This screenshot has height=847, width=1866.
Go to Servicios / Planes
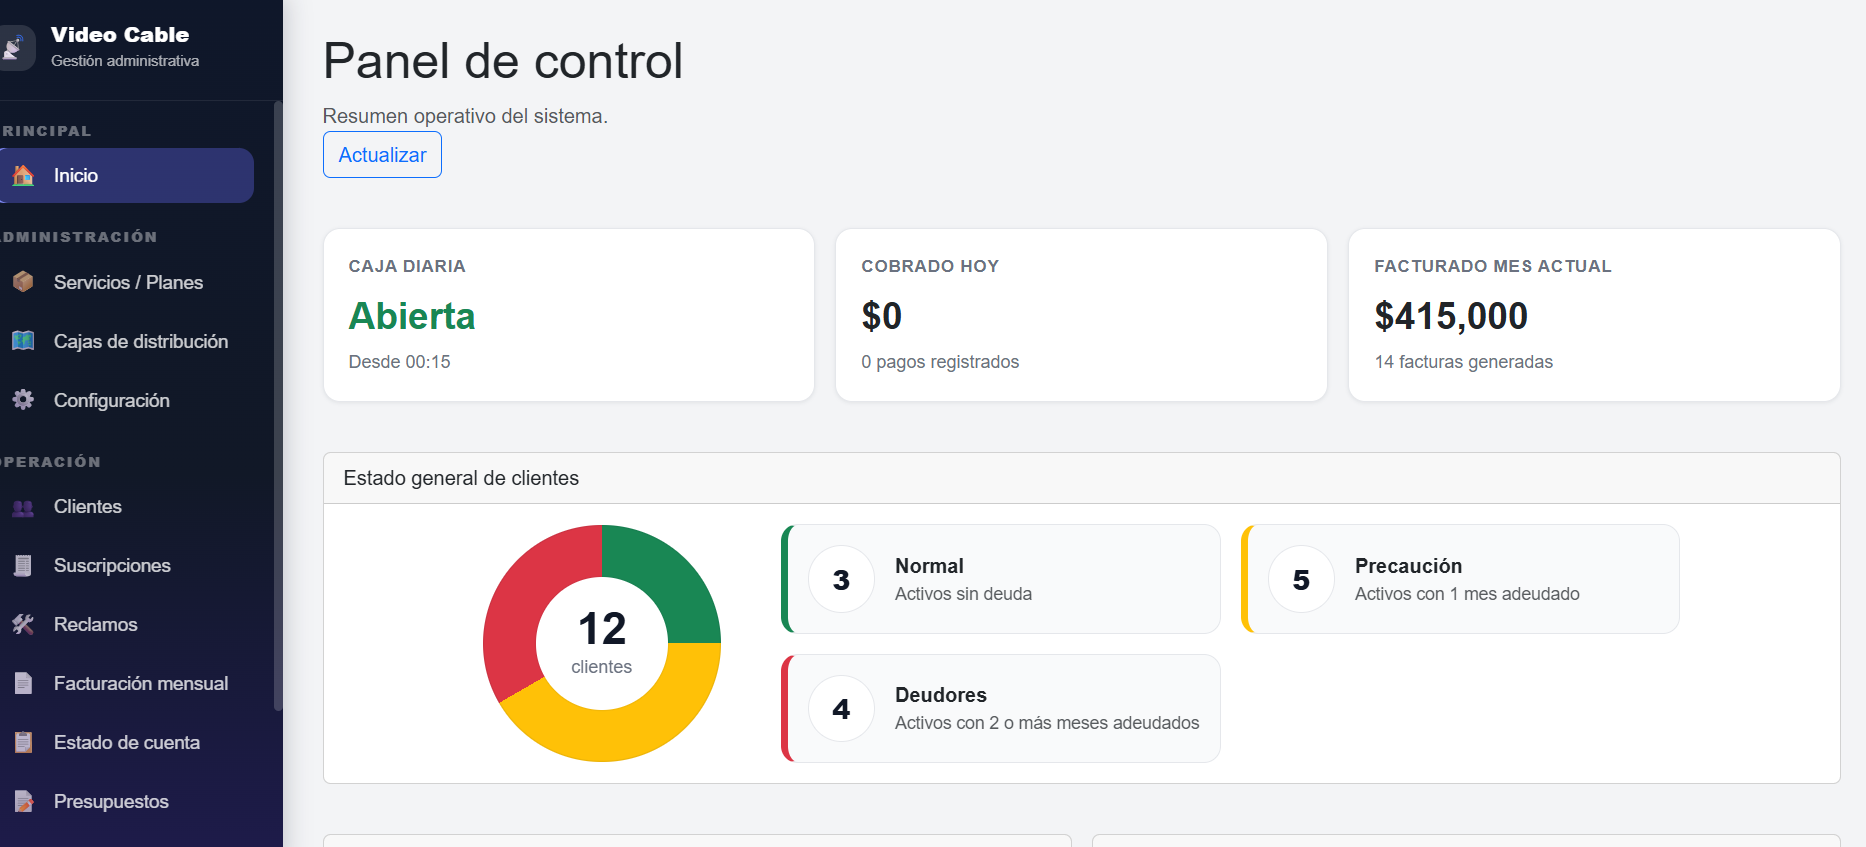(x=126, y=282)
